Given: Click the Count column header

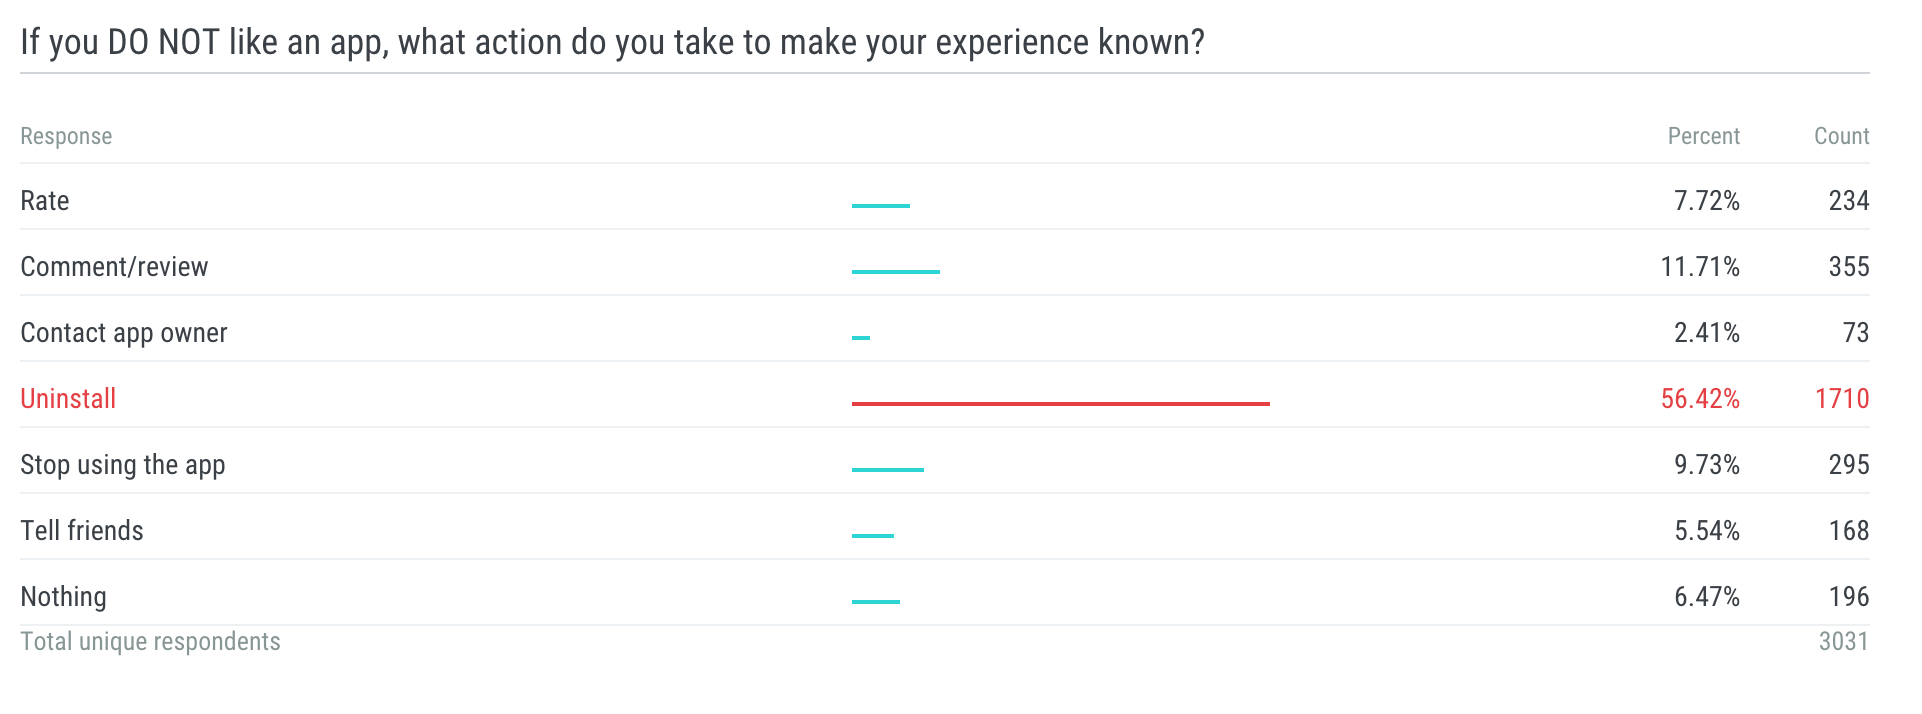Looking at the screenshot, I should click(x=1842, y=137).
